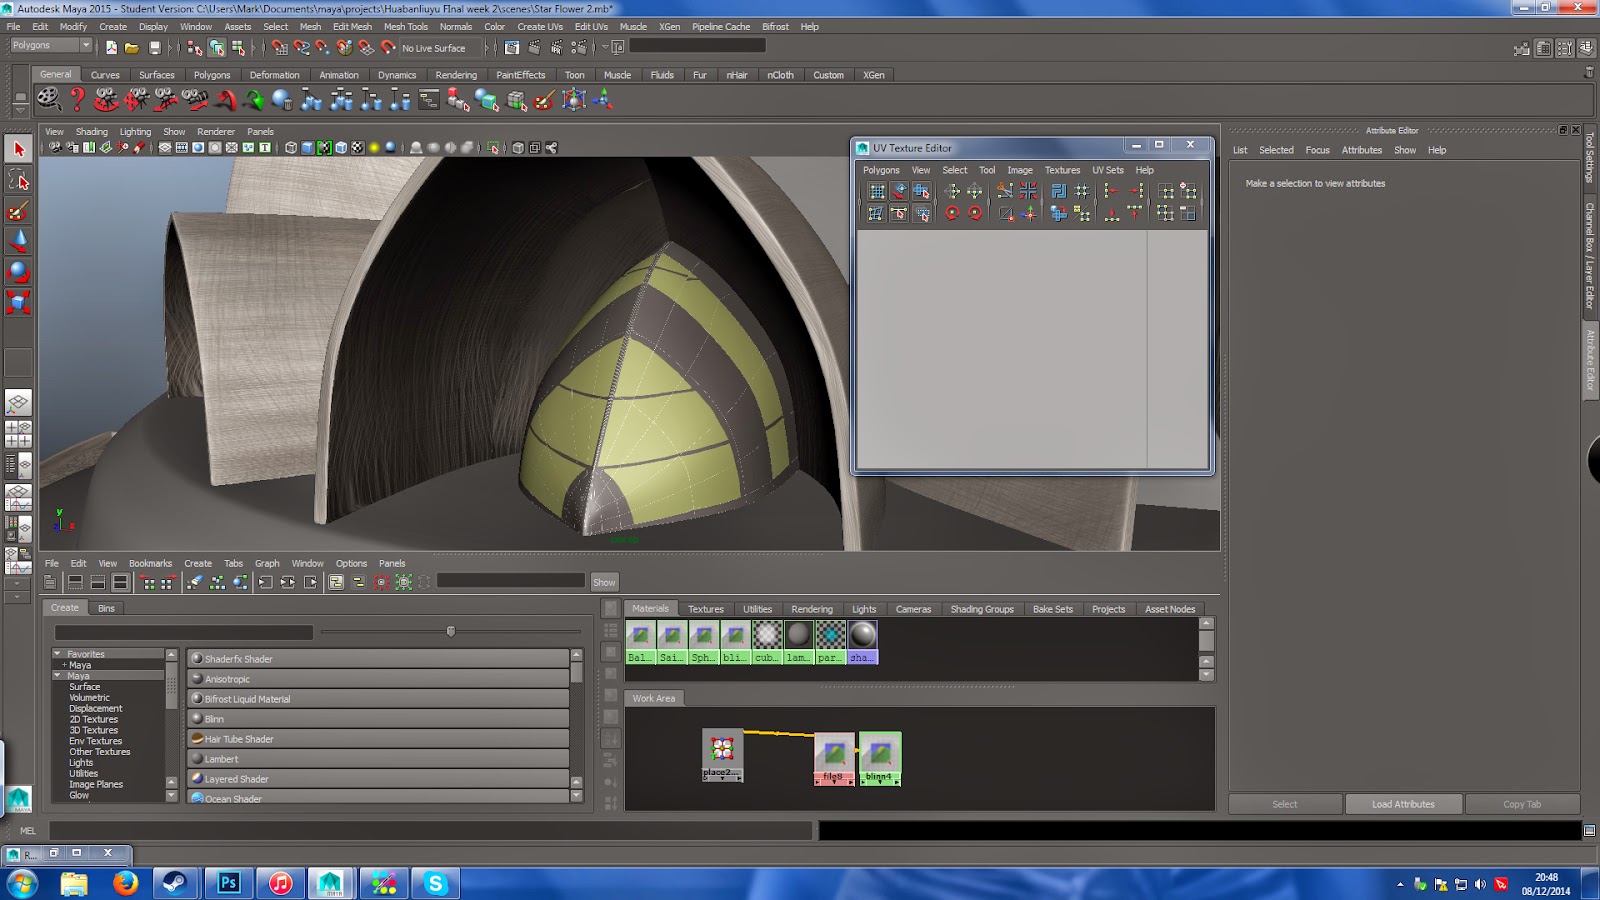1600x900 pixels.
Task: Open Photoshop from the Windows taskbar
Action: pos(228,883)
